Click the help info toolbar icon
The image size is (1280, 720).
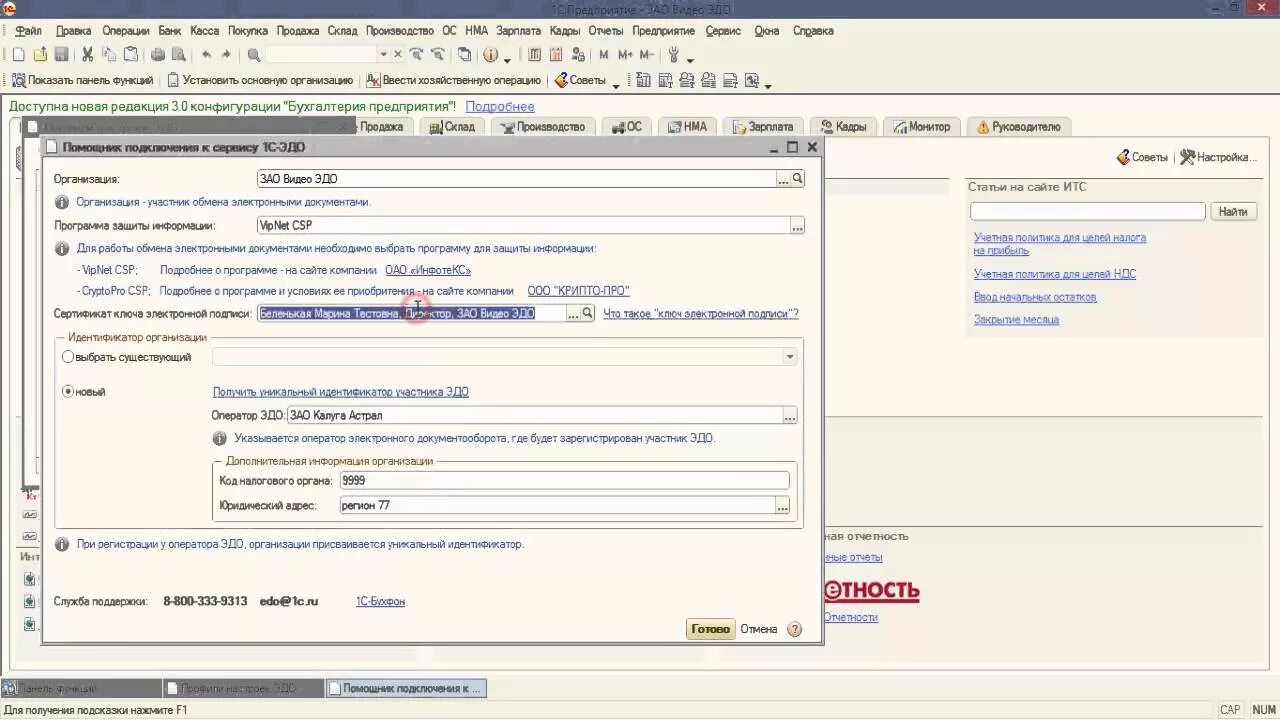491,55
